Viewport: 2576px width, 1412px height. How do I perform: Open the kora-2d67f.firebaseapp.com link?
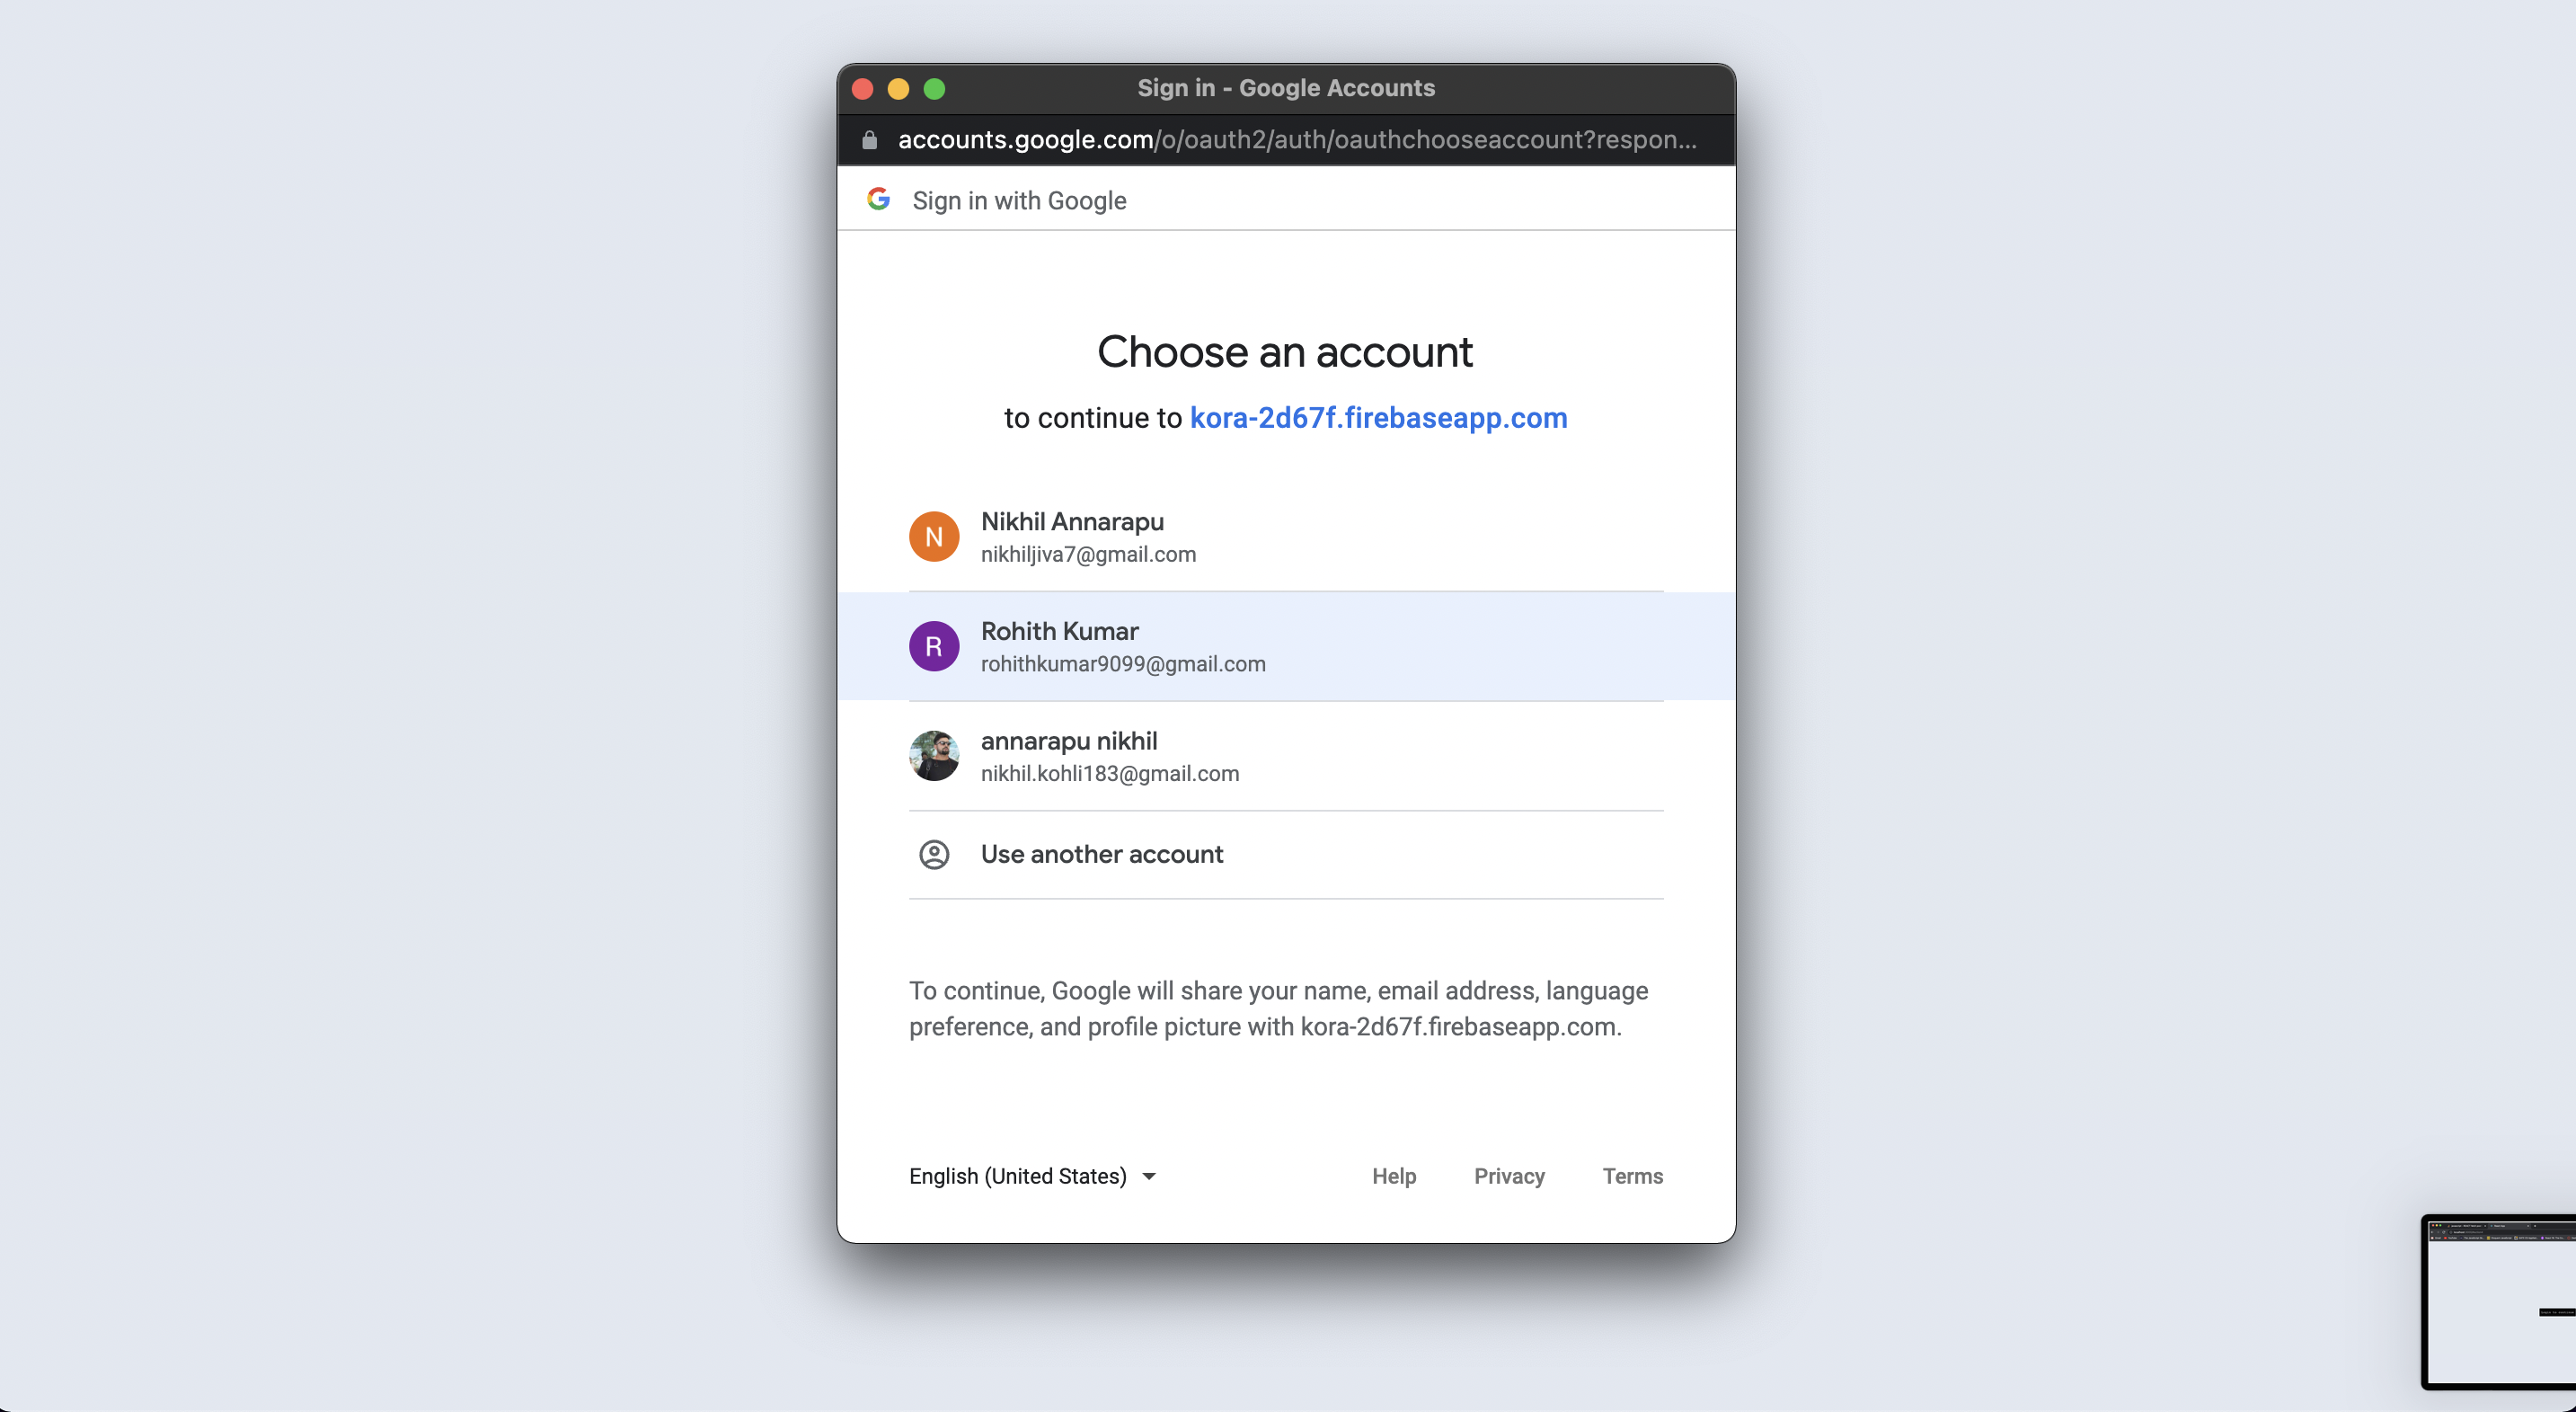[1378, 418]
